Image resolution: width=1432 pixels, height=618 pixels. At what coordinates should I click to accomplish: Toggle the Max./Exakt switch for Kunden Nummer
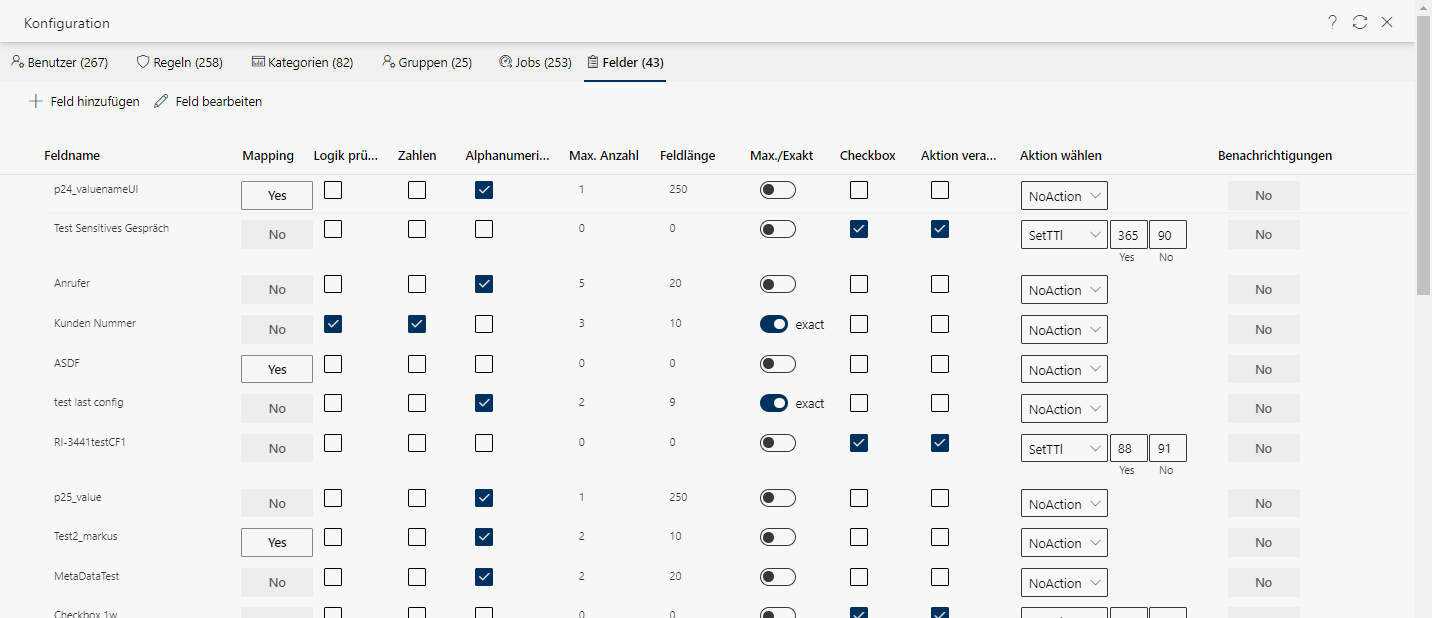pyautogui.click(x=777, y=324)
